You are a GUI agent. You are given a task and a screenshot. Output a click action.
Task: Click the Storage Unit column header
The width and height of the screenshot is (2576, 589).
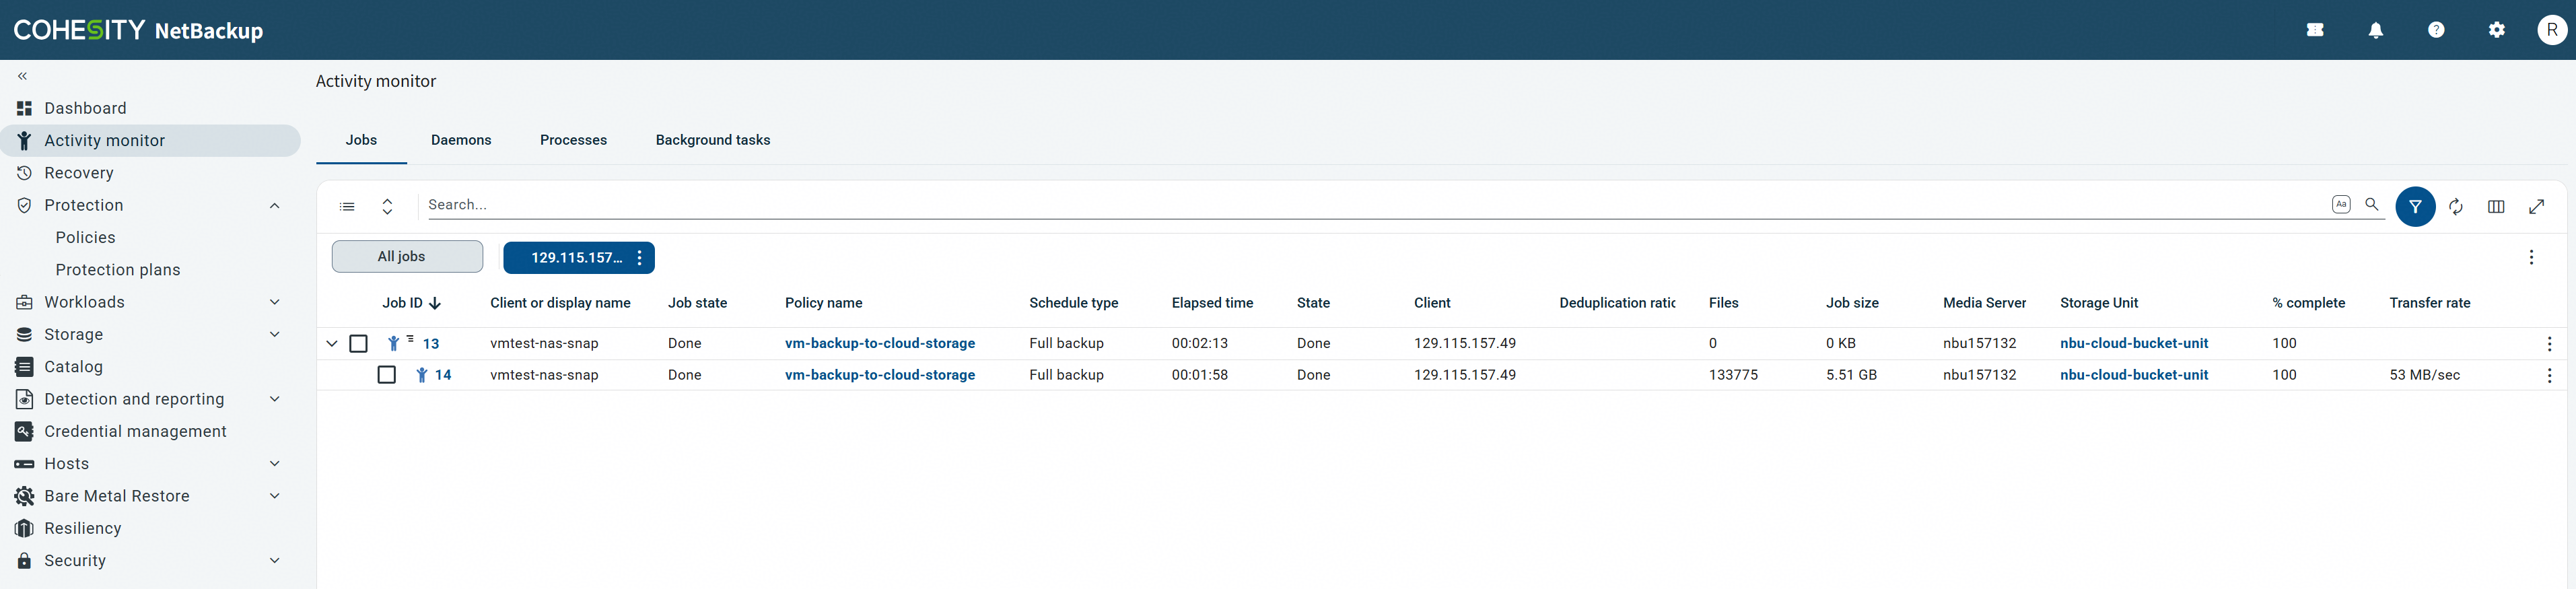click(x=2098, y=303)
